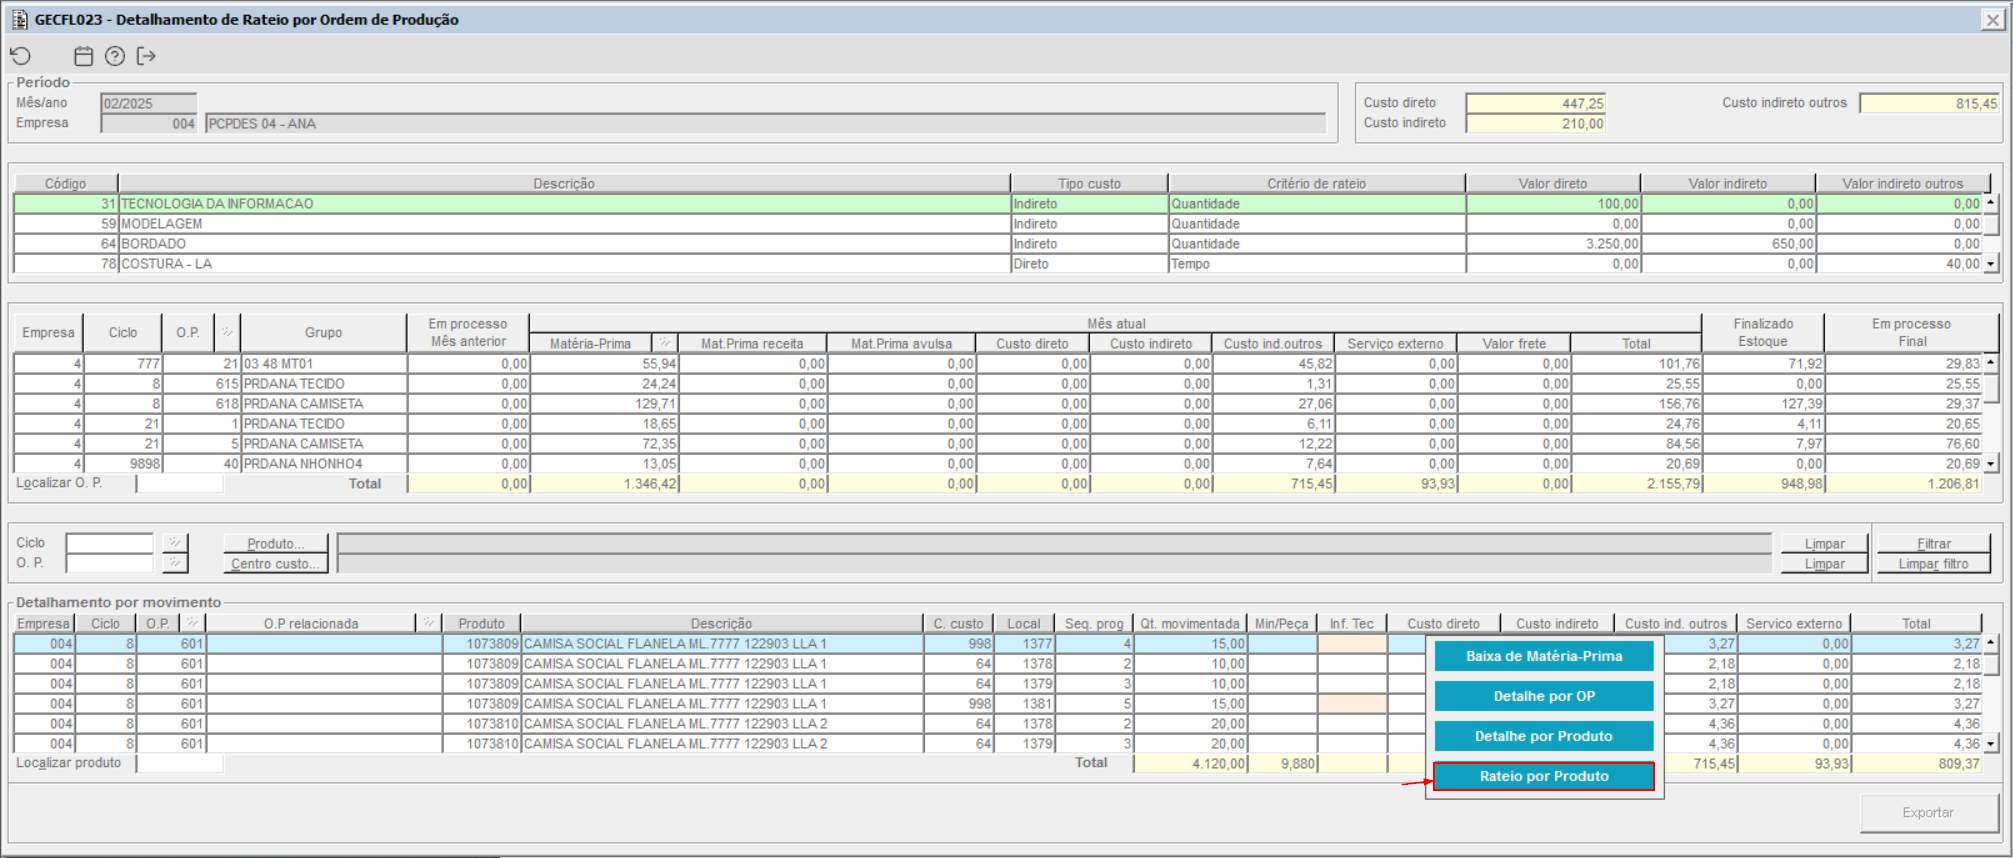The height and width of the screenshot is (858, 2013).
Task: Click the Qt. movimentada column header
Action: pos(1189,623)
